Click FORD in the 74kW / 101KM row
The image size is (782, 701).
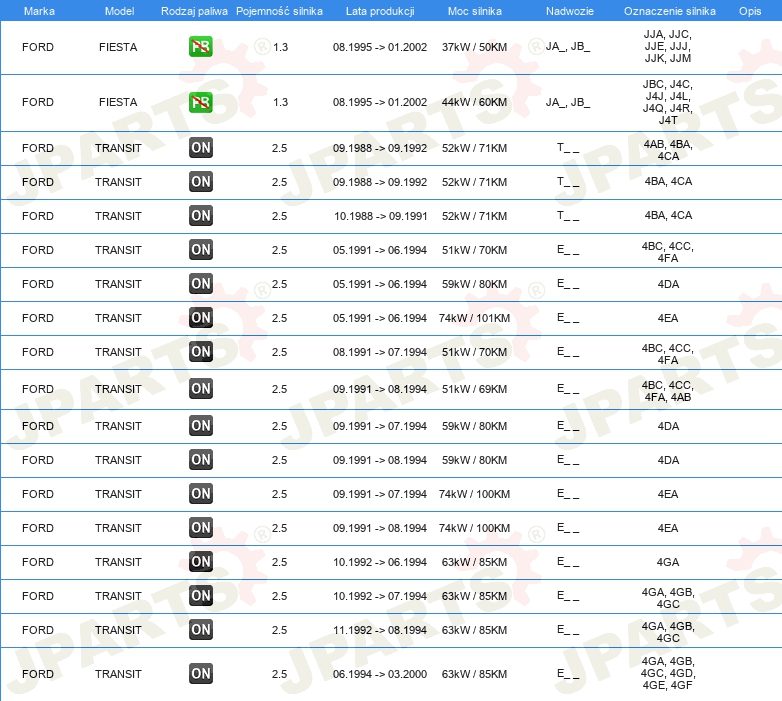(x=38, y=318)
